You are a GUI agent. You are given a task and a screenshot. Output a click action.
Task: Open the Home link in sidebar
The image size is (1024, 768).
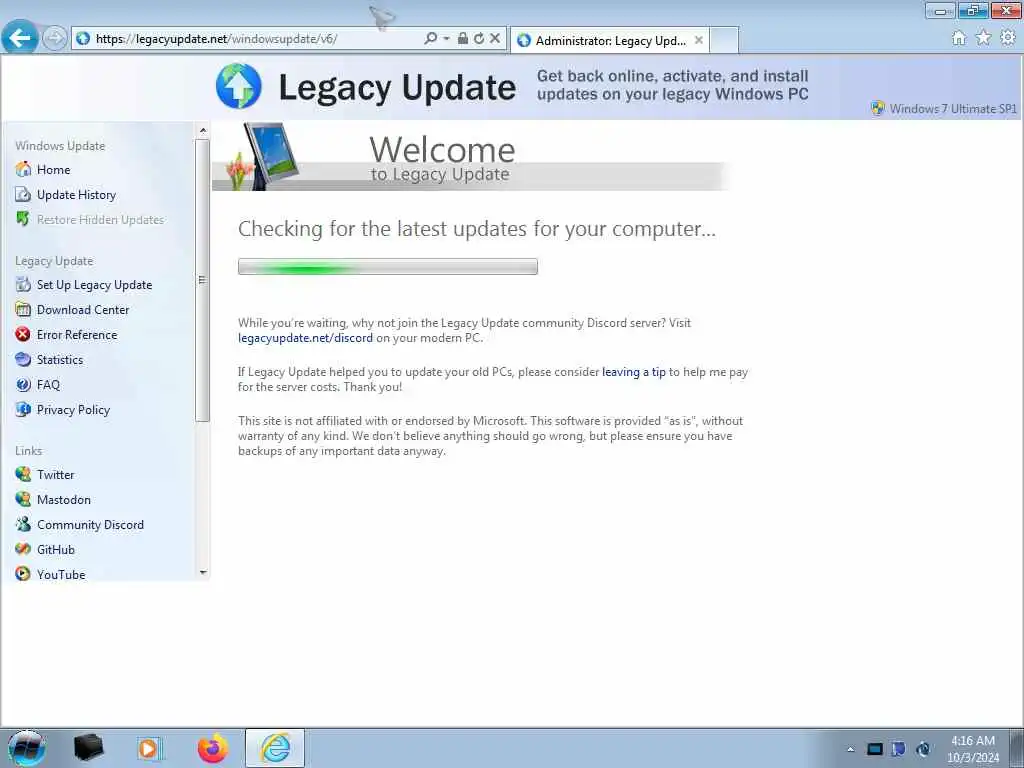[x=54, y=170]
